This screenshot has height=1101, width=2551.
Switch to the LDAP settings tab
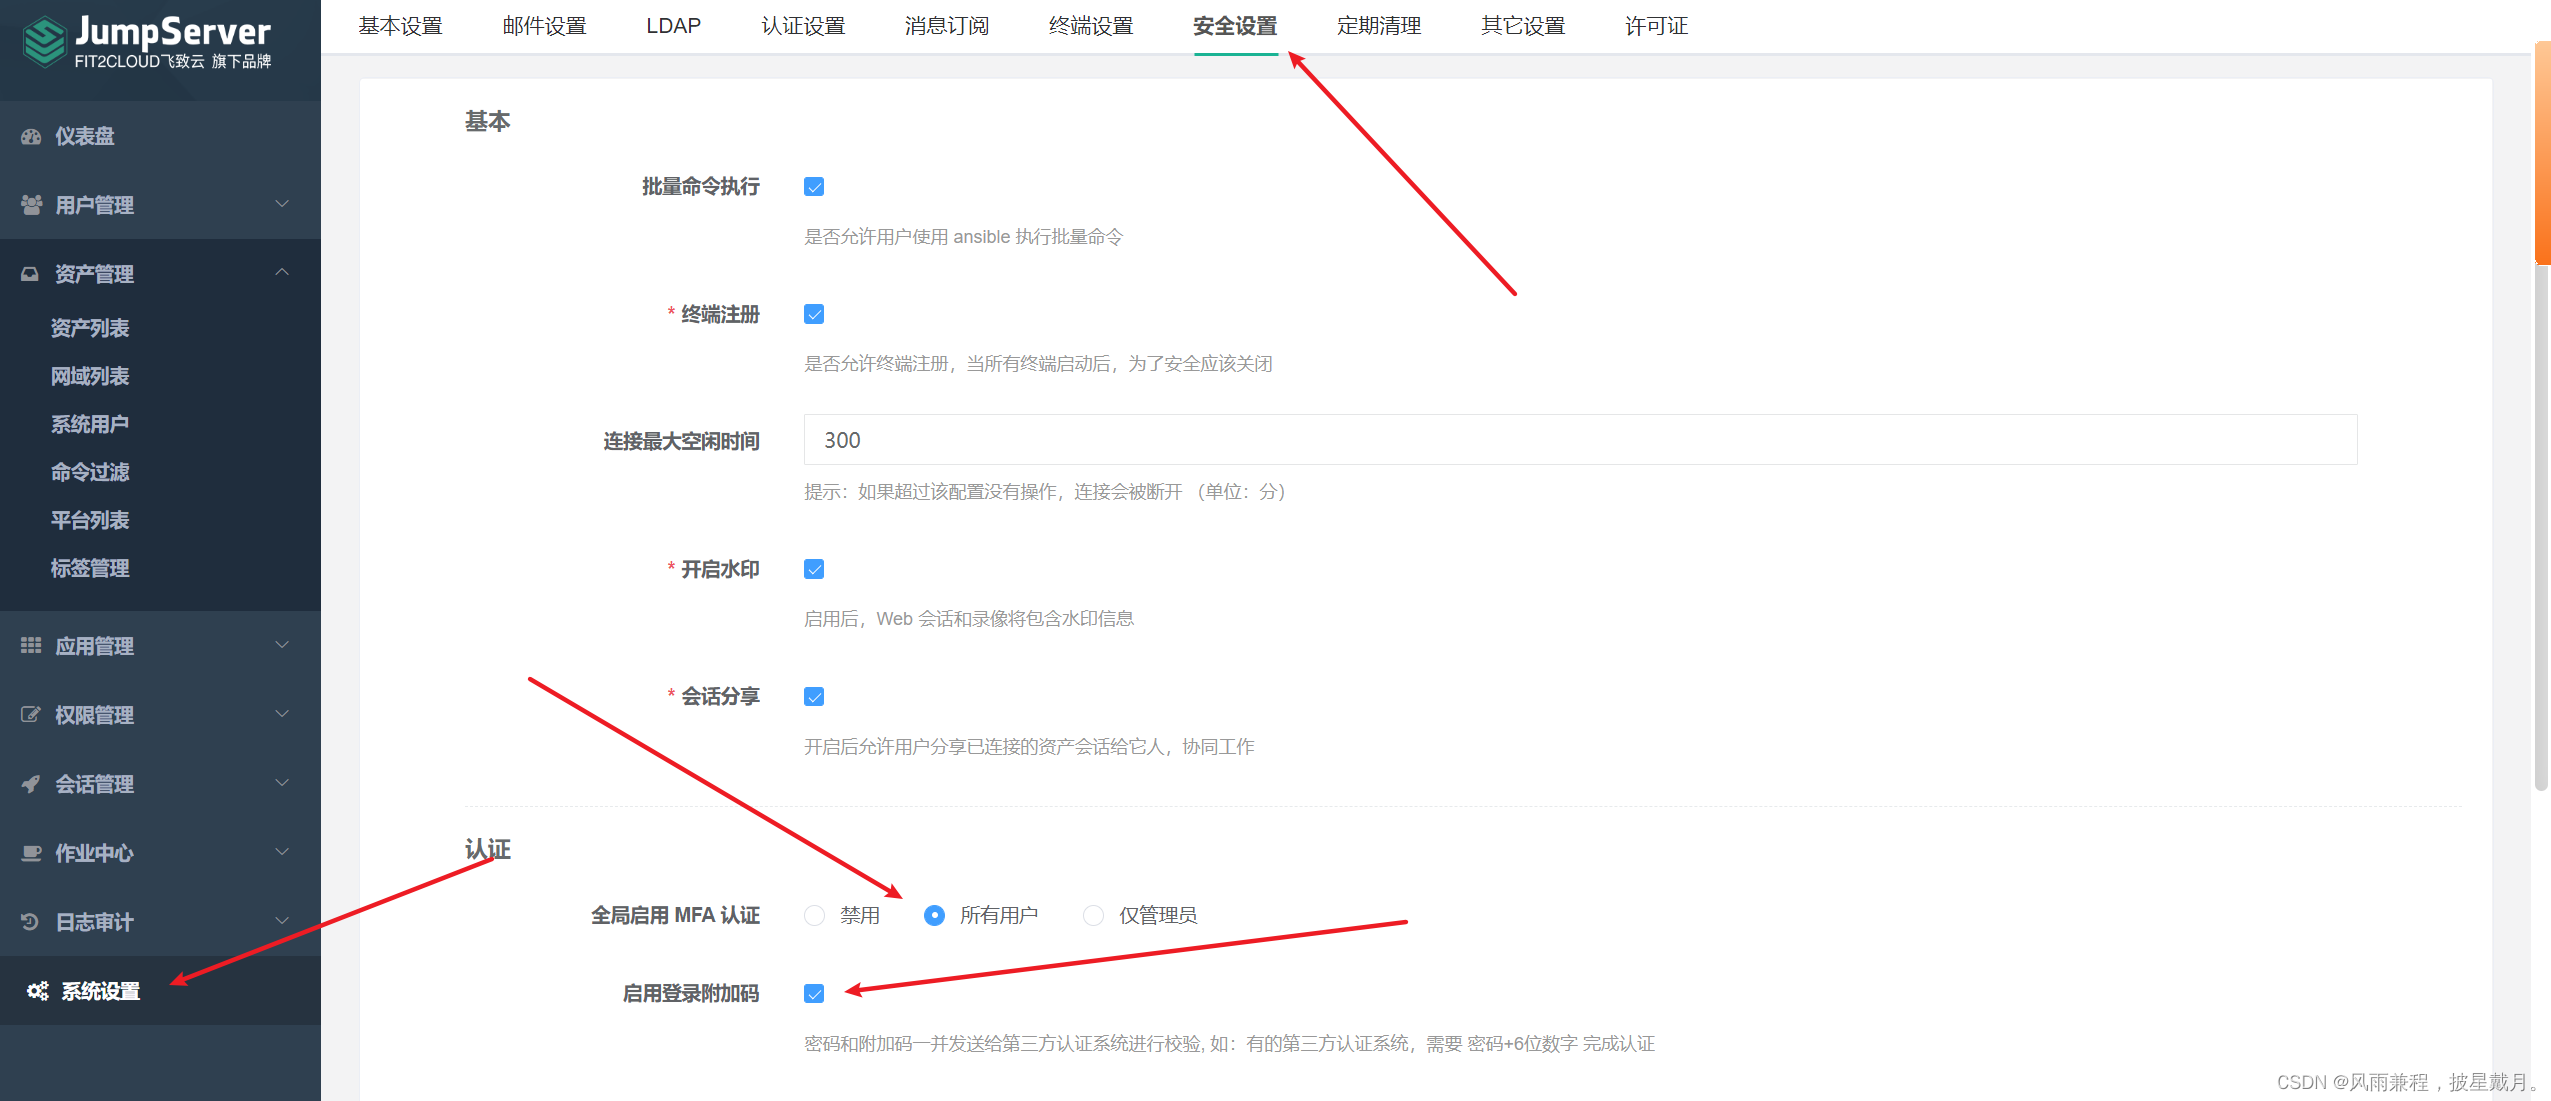click(673, 26)
